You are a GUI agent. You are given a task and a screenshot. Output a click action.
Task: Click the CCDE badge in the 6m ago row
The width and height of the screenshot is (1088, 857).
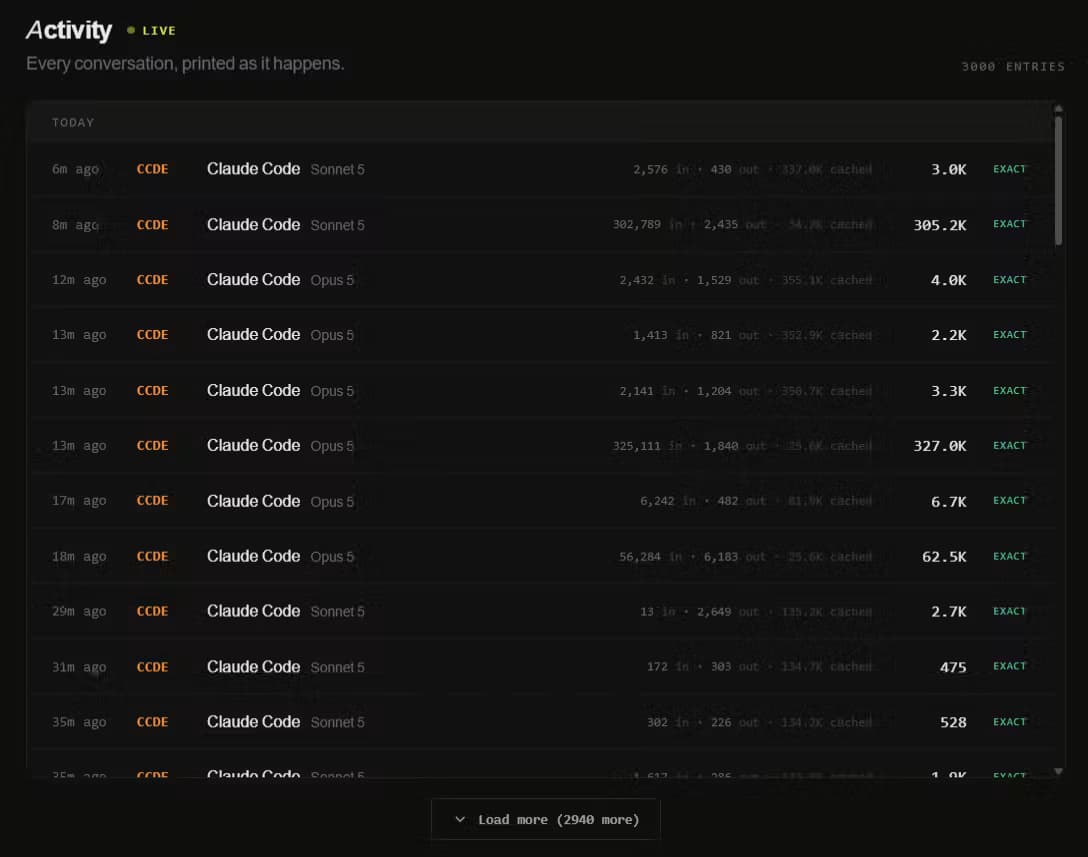(x=153, y=169)
